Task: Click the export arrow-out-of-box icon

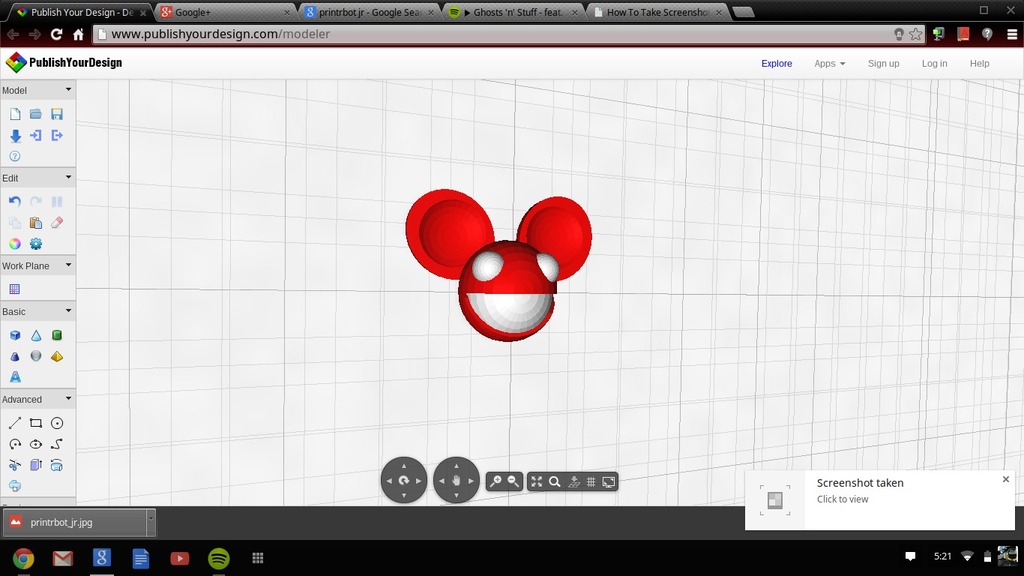Action: pos(57,135)
